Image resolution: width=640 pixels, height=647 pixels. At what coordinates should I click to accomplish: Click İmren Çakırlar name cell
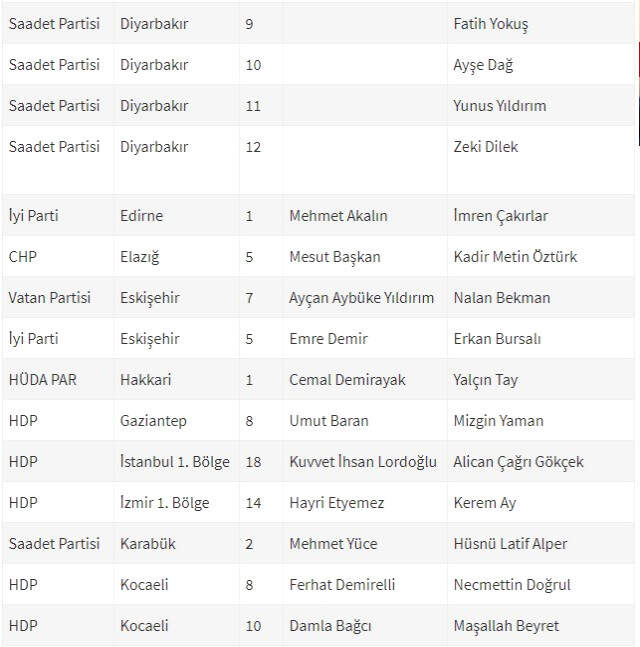pyautogui.click(x=501, y=216)
